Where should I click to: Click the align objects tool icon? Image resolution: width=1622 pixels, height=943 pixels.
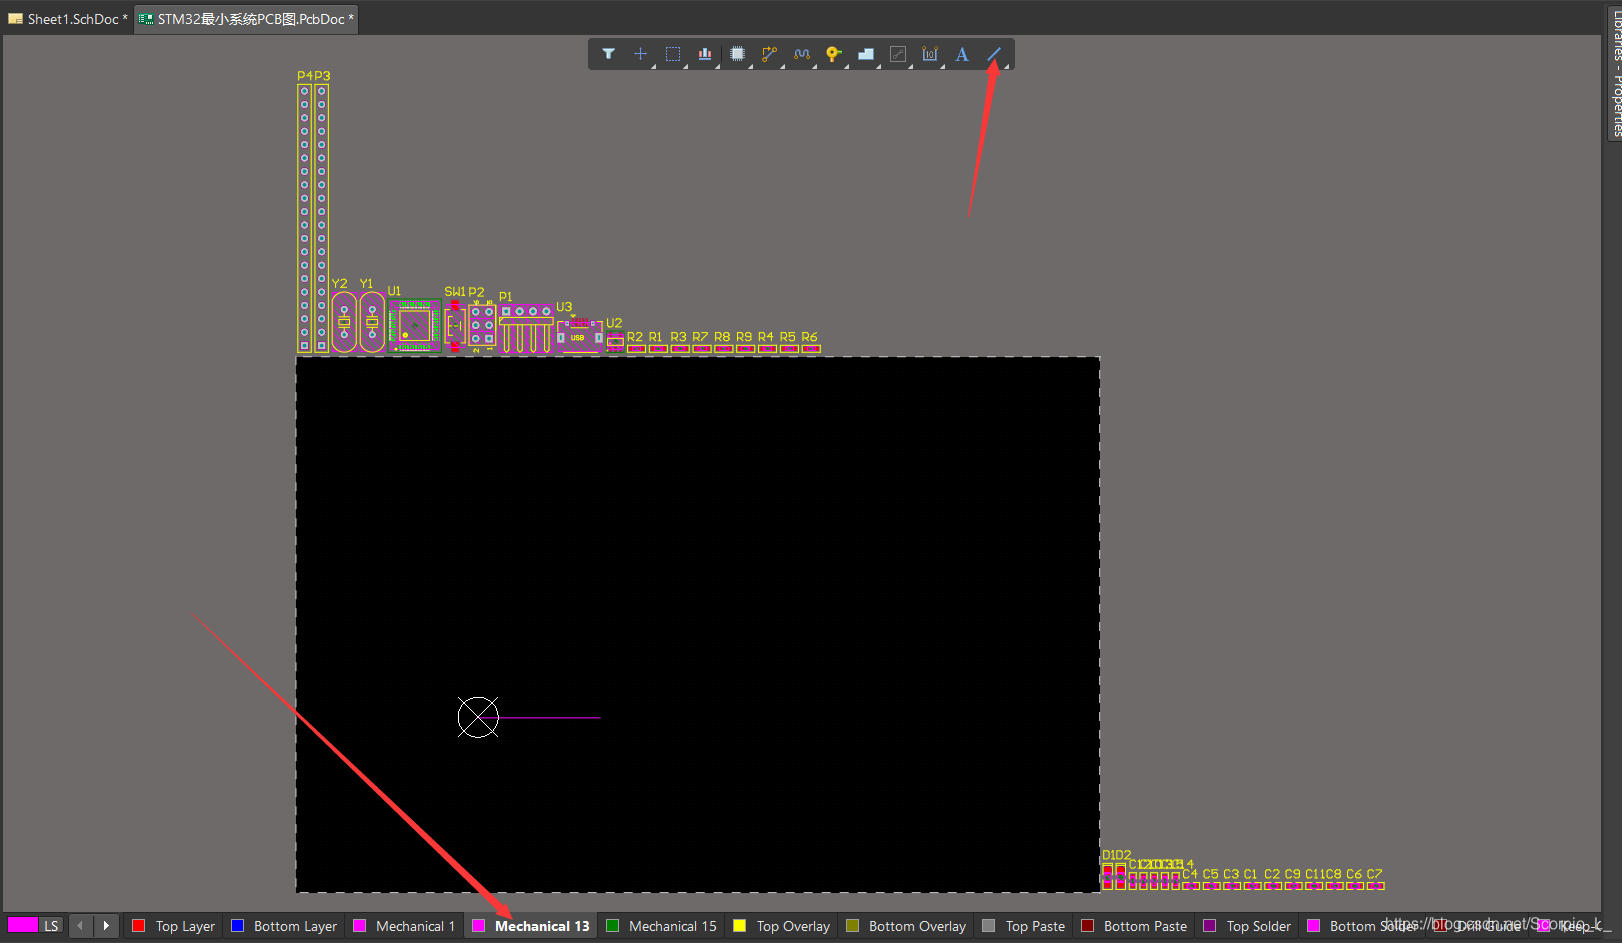(x=705, y=54)
